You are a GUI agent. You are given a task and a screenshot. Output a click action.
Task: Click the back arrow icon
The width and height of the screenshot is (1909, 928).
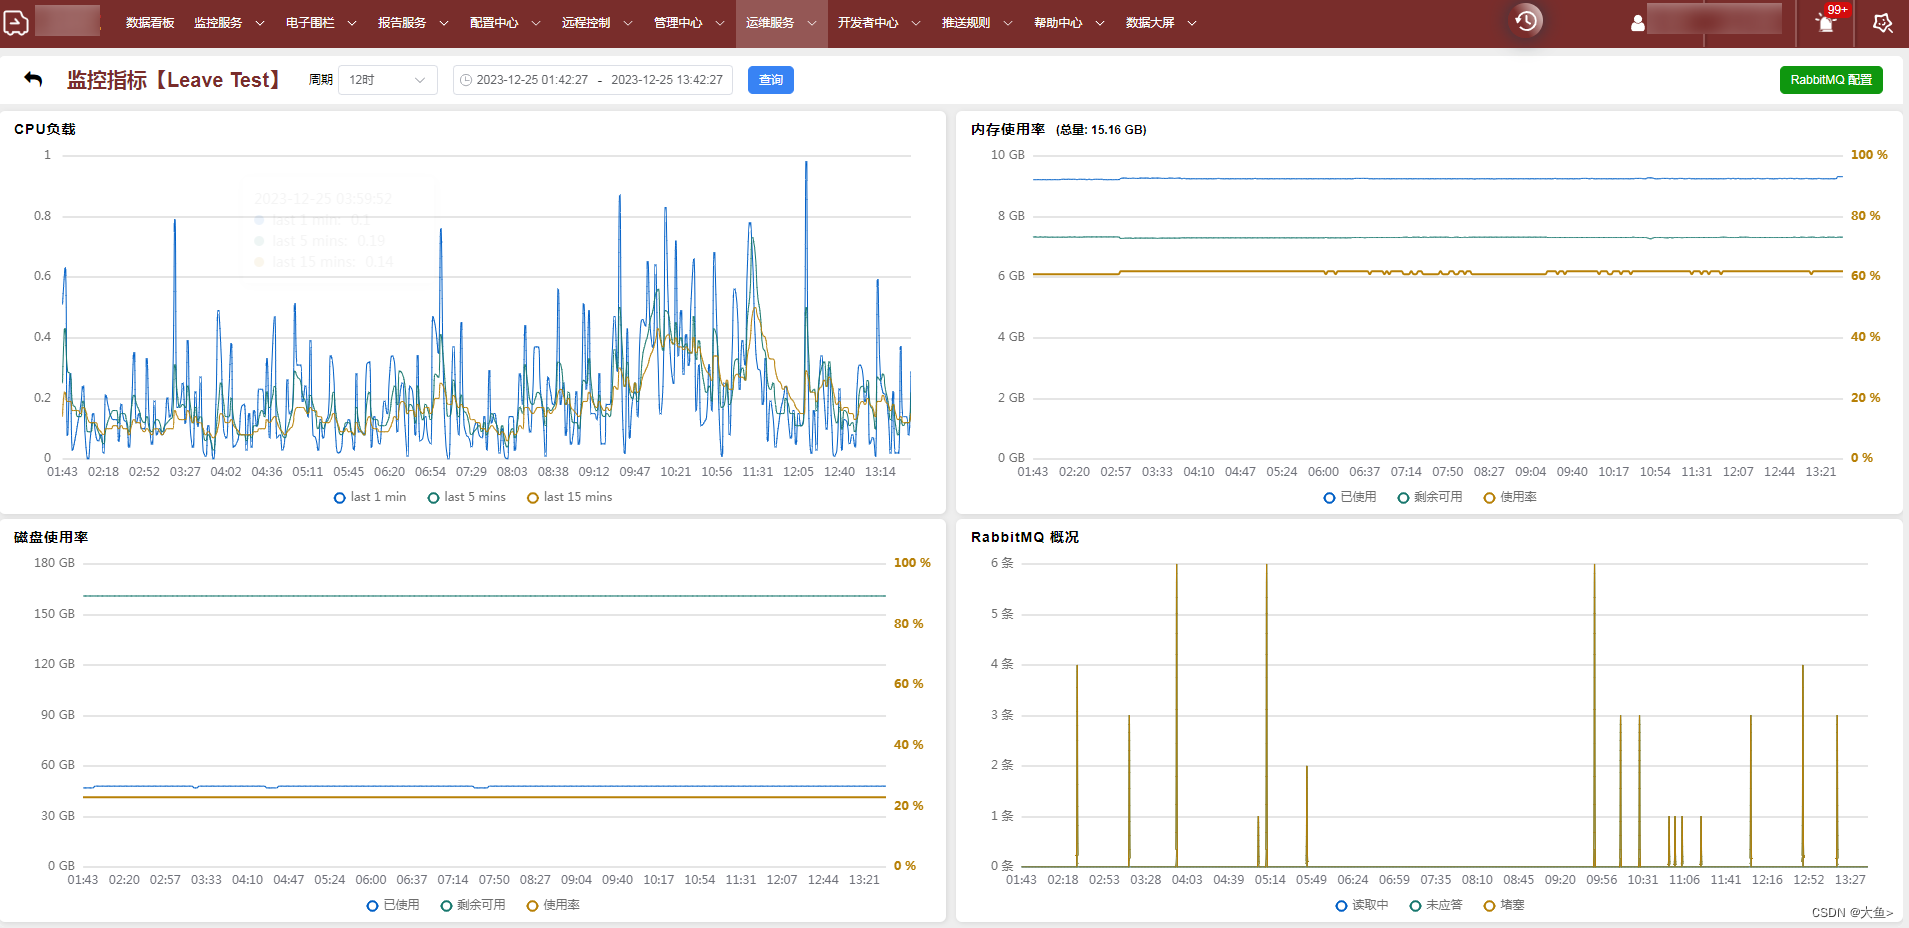33,79
